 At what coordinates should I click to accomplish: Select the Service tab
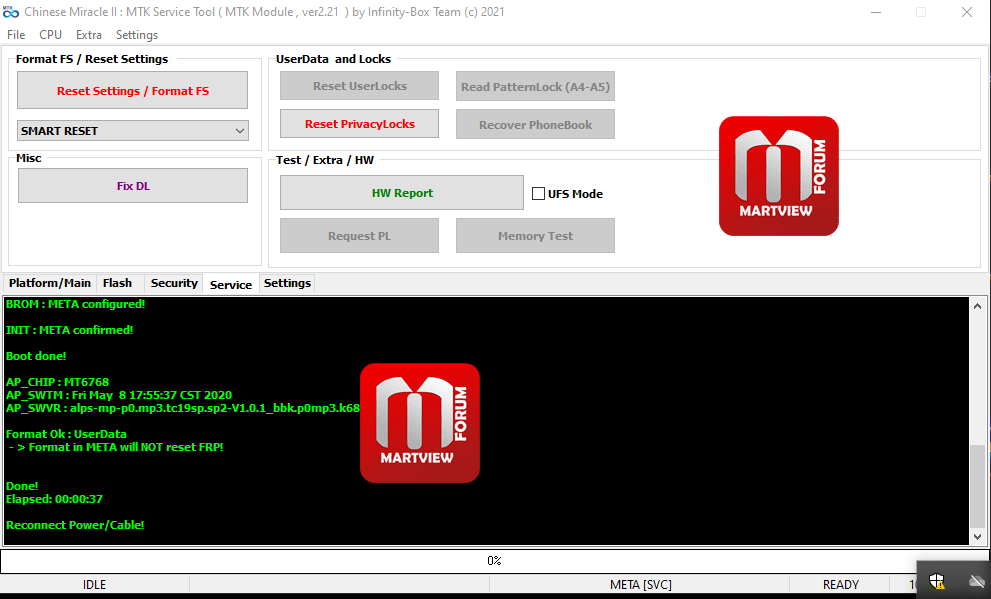[231, 284]
